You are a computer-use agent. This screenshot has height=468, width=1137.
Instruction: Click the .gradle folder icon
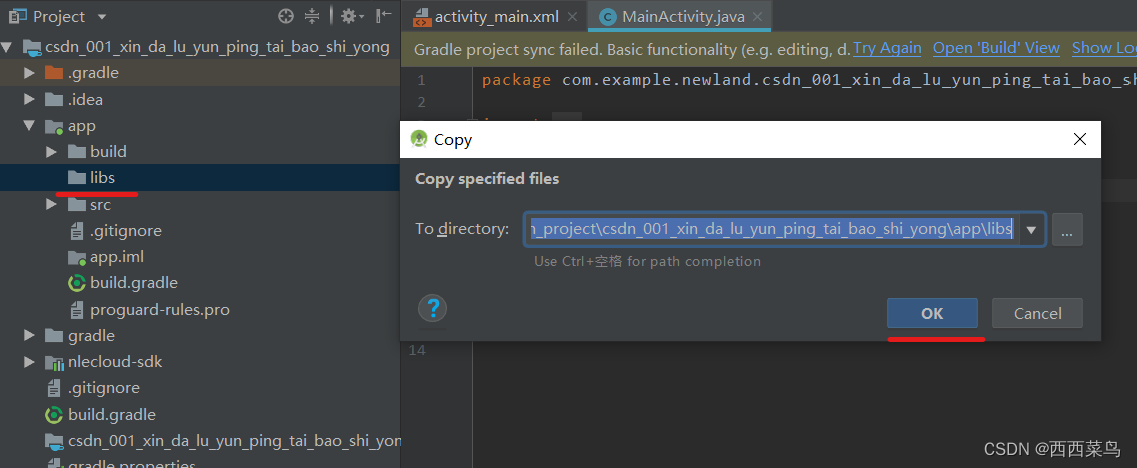(54, 73)
